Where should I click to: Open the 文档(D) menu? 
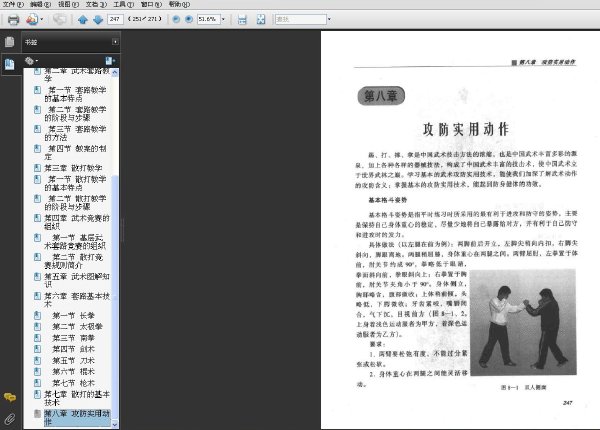pos(96,5)
